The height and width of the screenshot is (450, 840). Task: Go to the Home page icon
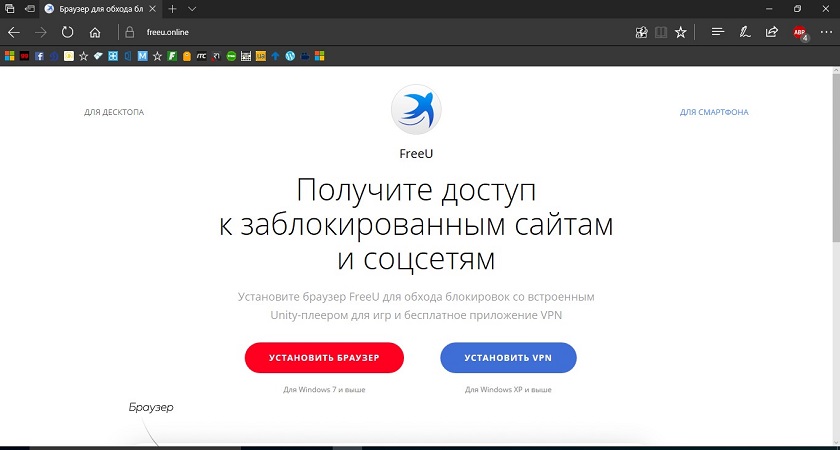coord(95,32)
